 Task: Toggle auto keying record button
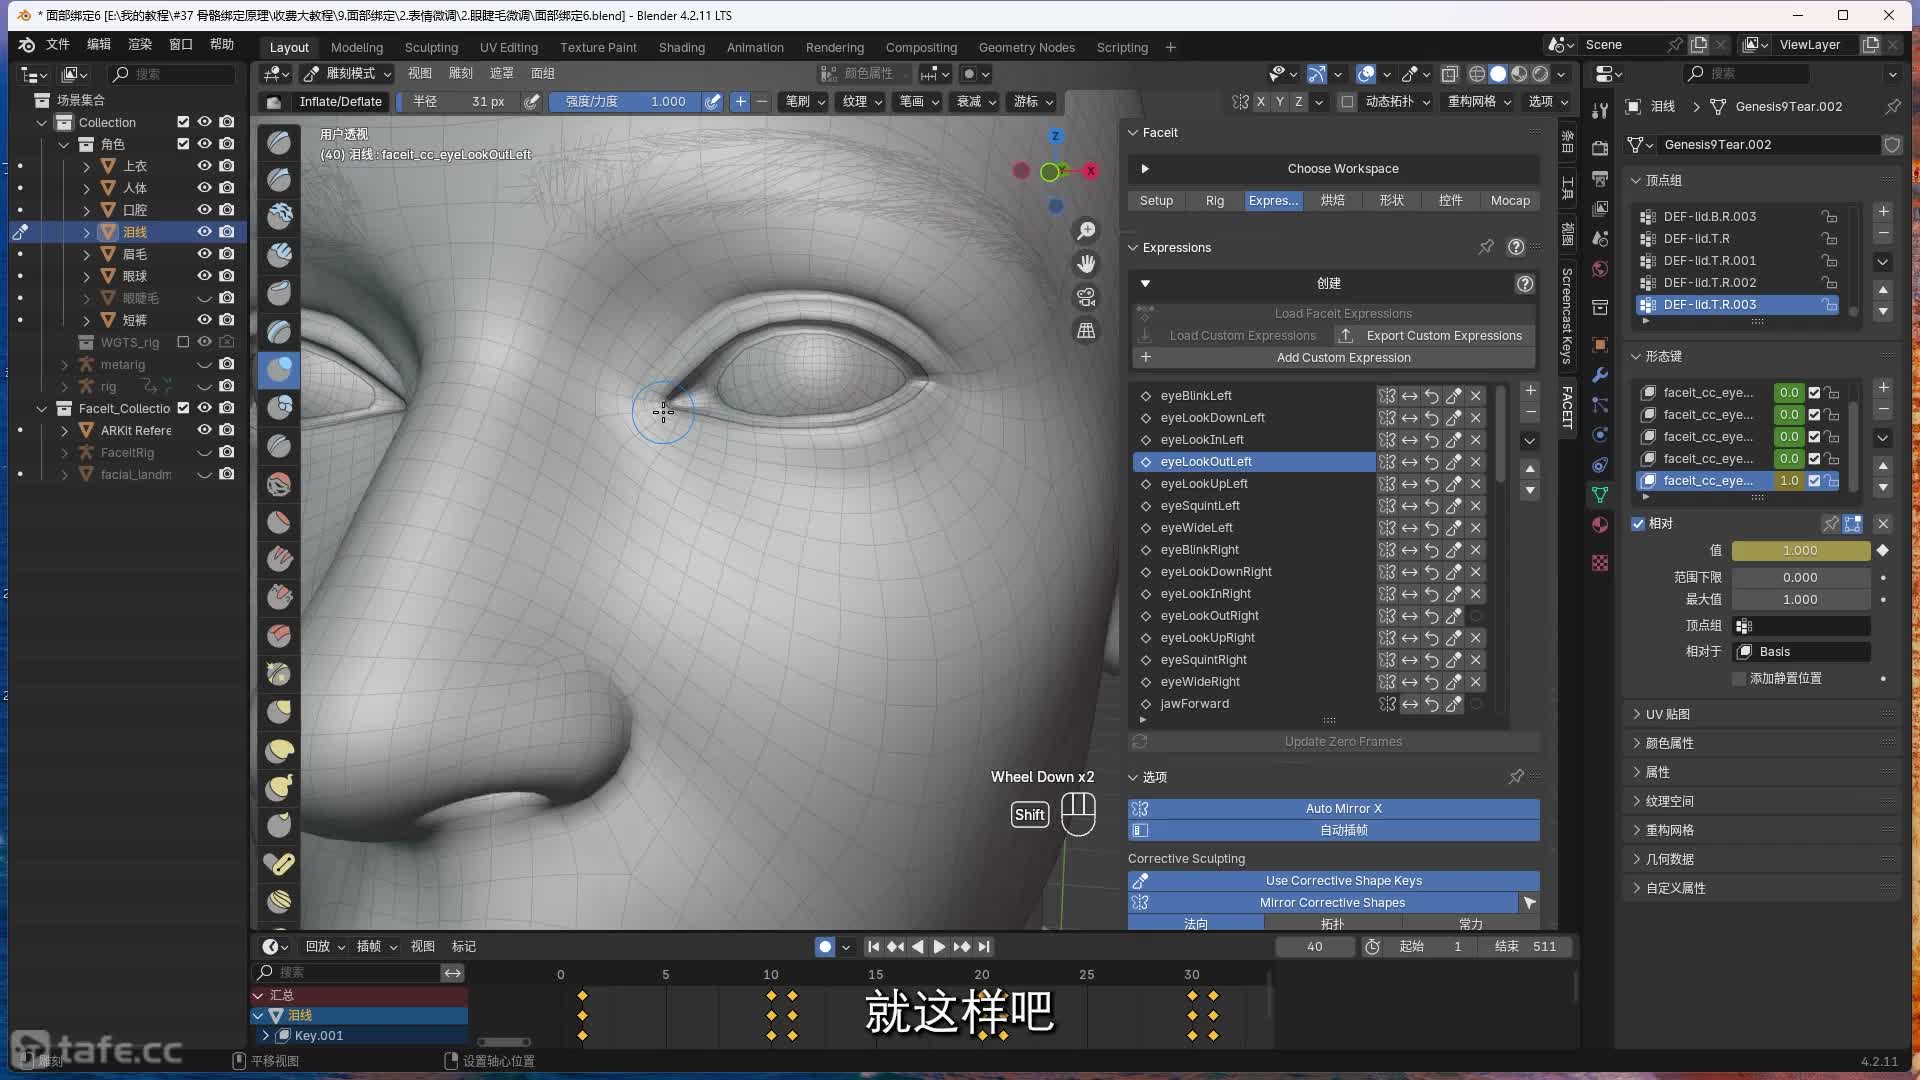825,947
